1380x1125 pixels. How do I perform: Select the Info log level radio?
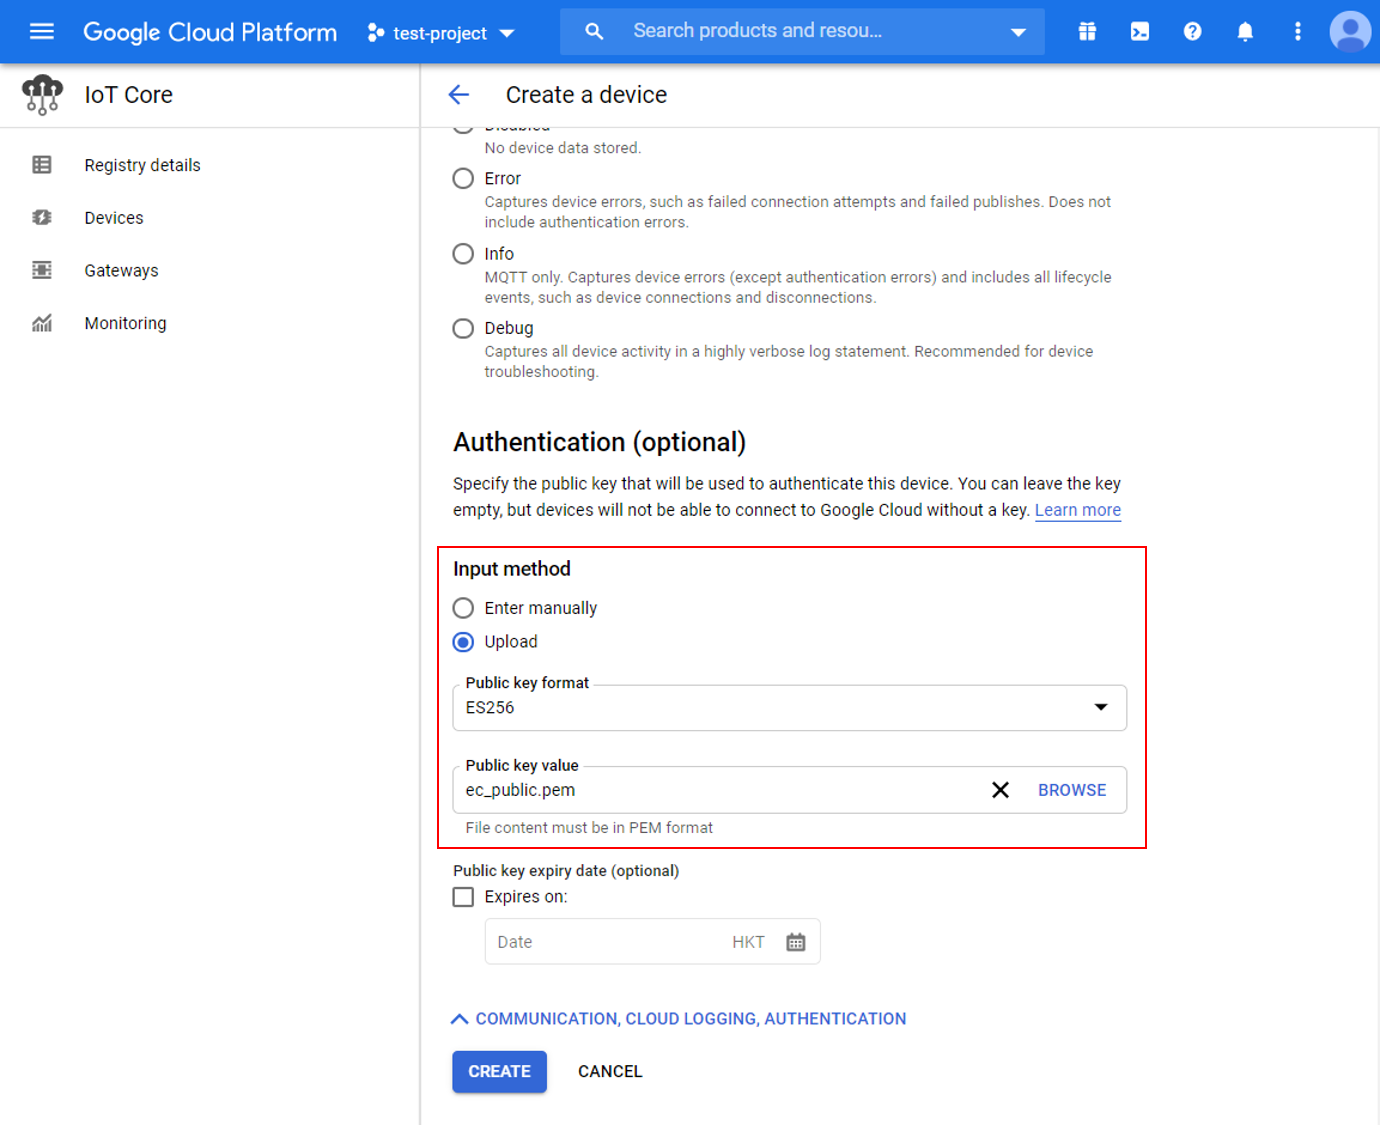(463, 254)
